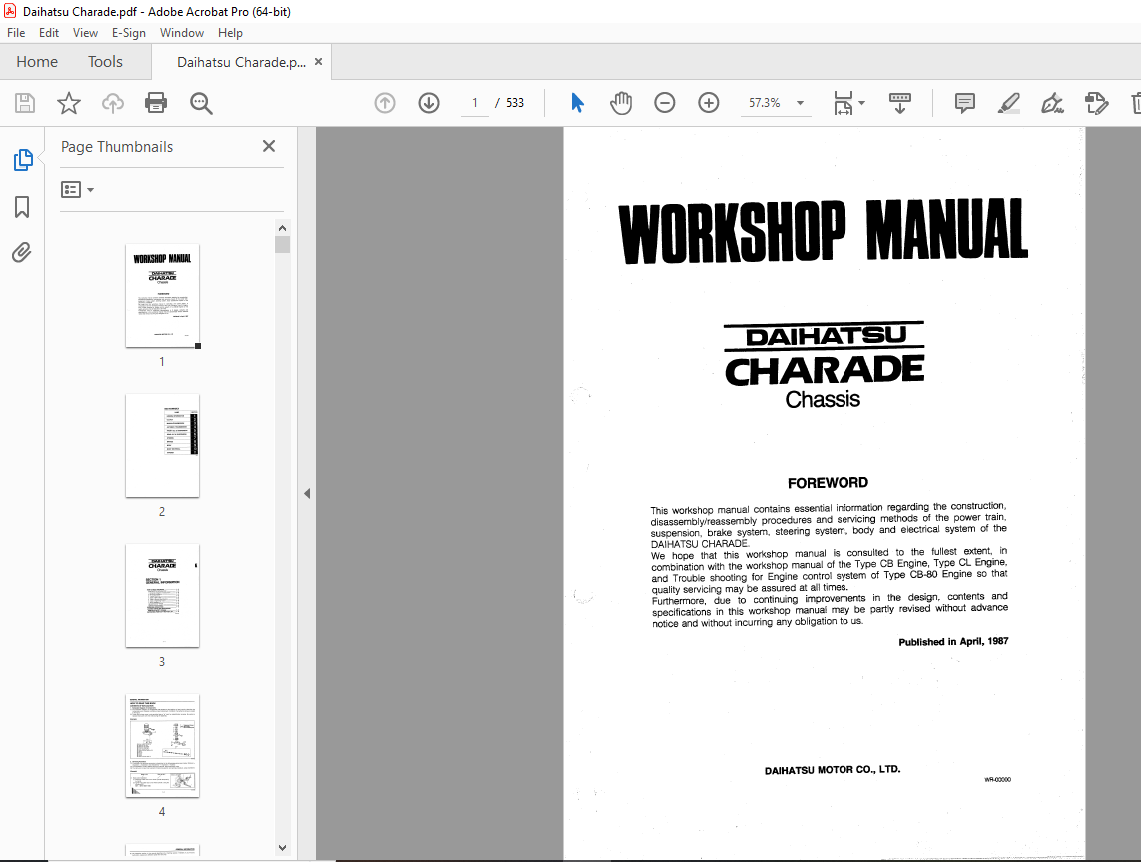Open the Window menu
This screenshot has width=1141, height=862.
pyautogui.click(x=182, y=33)
